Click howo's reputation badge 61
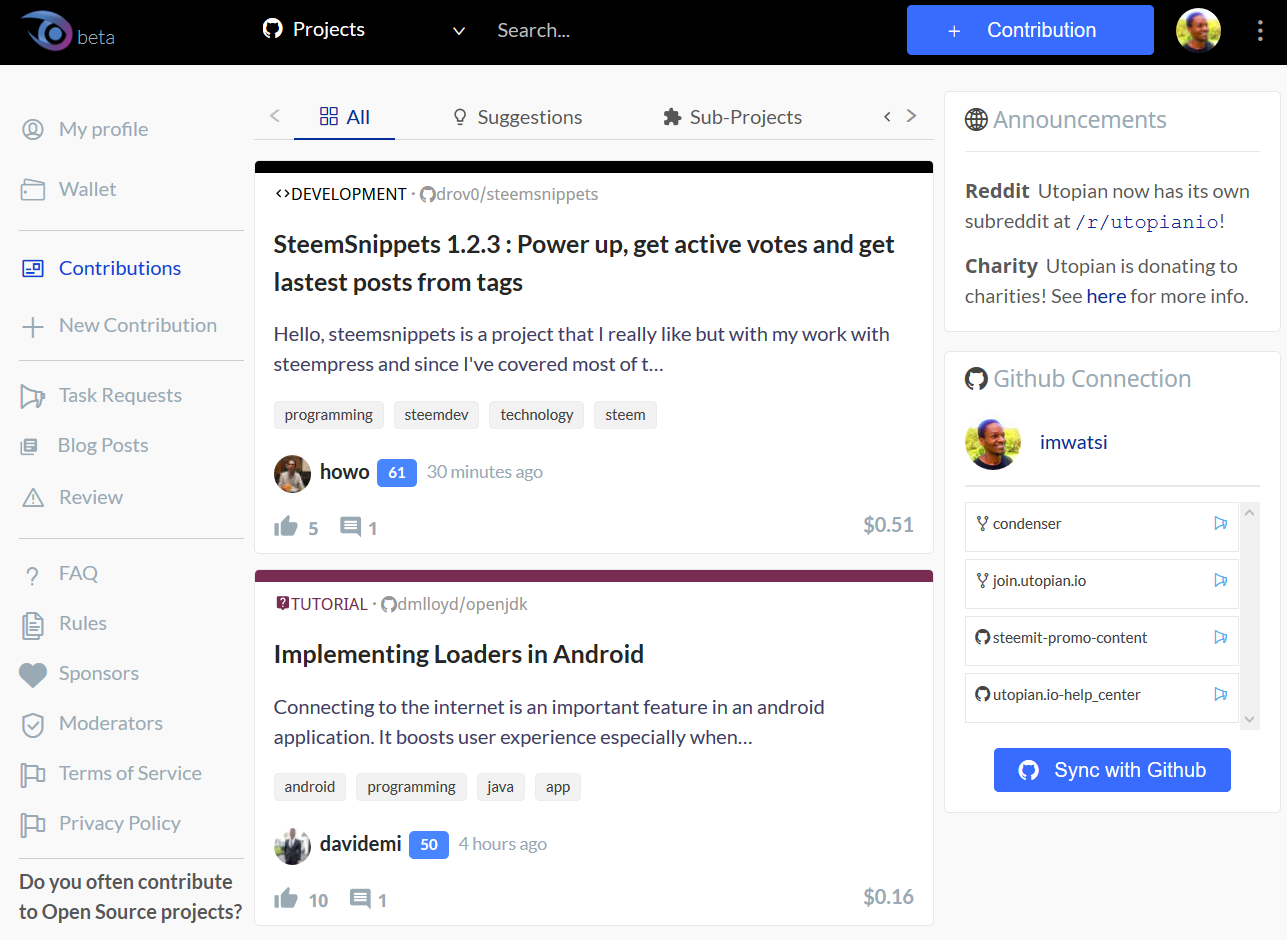This screenshot has height=940, width=1287. pyautogui.click(x=397, y=472)
